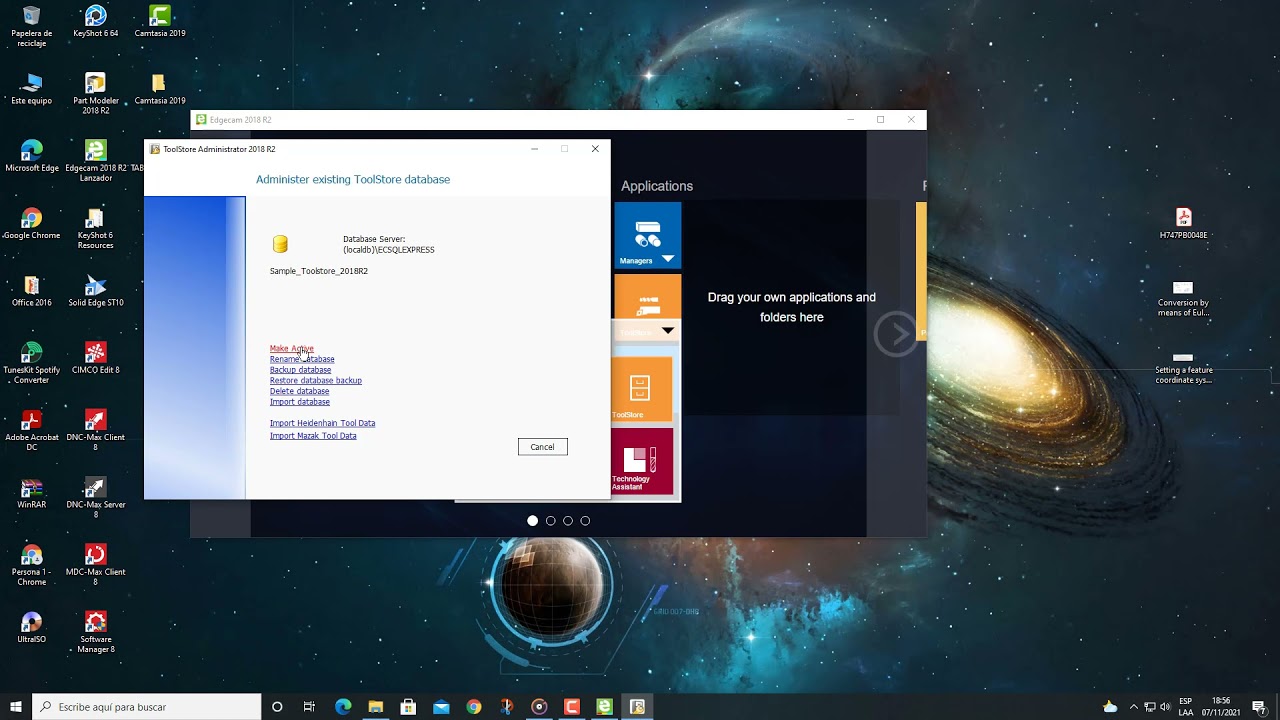Select the fourth page indicator dot

pyautogui.click(x=585, y=521)
